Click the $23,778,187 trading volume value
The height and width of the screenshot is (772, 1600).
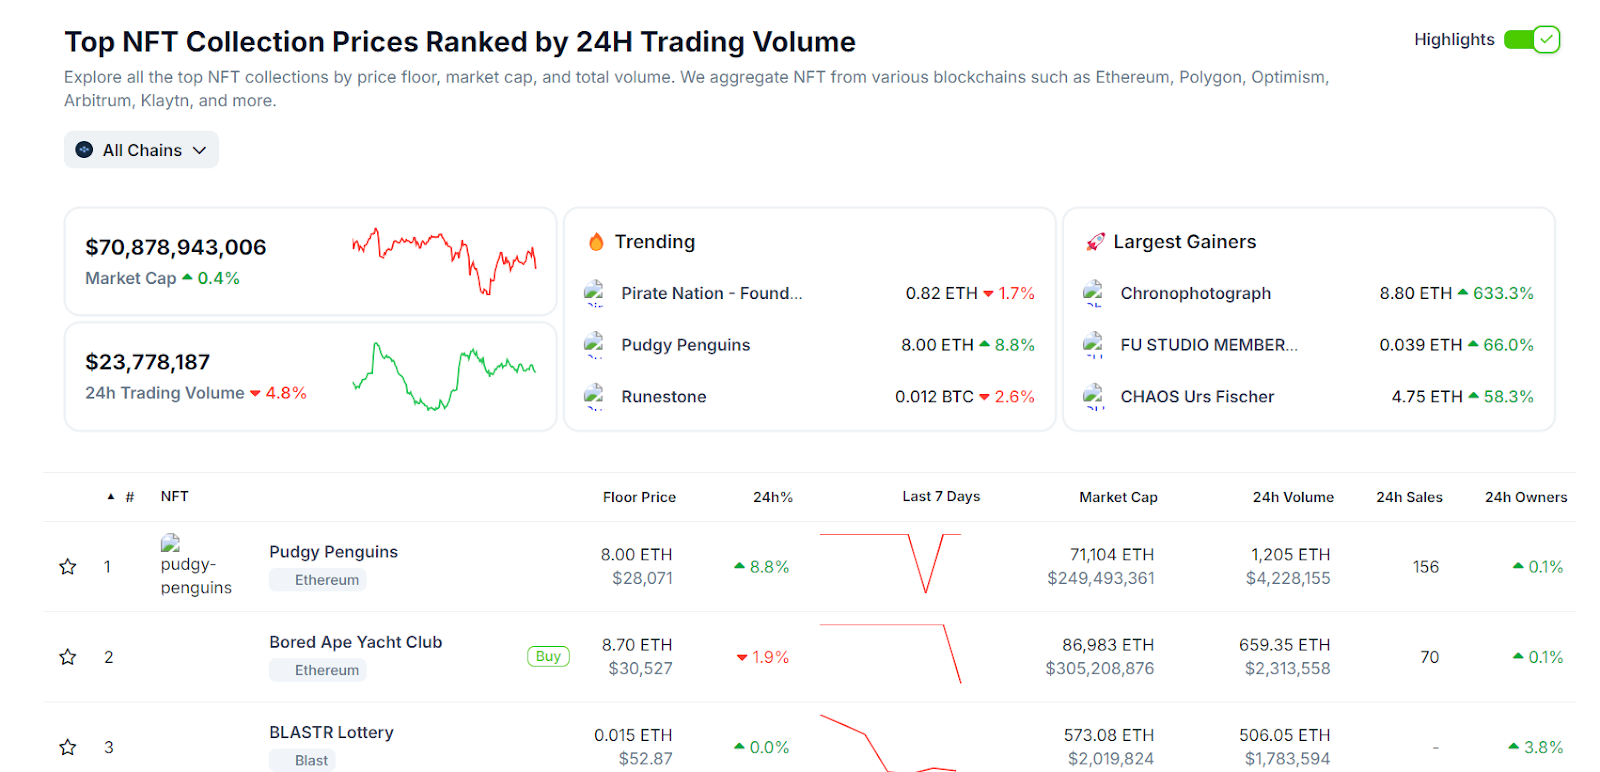147,362
